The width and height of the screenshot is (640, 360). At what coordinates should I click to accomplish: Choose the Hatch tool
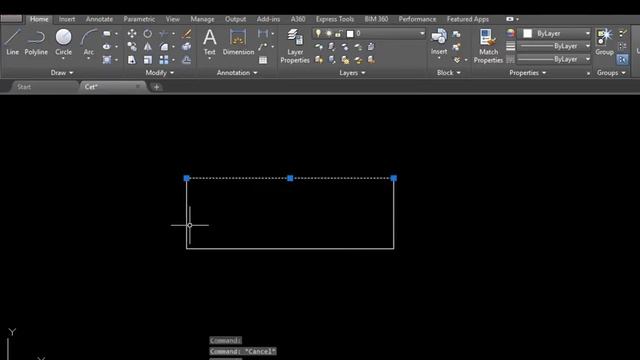point(107,60)
